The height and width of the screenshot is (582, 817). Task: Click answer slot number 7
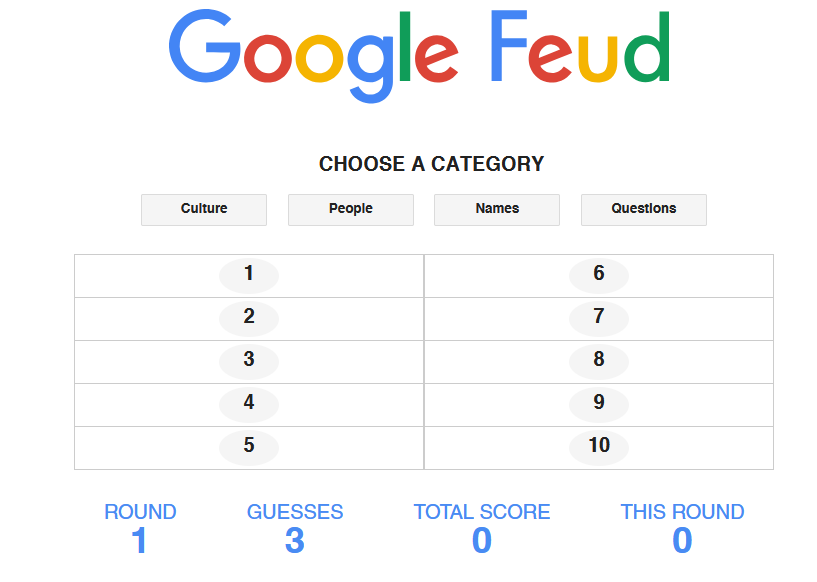coord(598,318)
